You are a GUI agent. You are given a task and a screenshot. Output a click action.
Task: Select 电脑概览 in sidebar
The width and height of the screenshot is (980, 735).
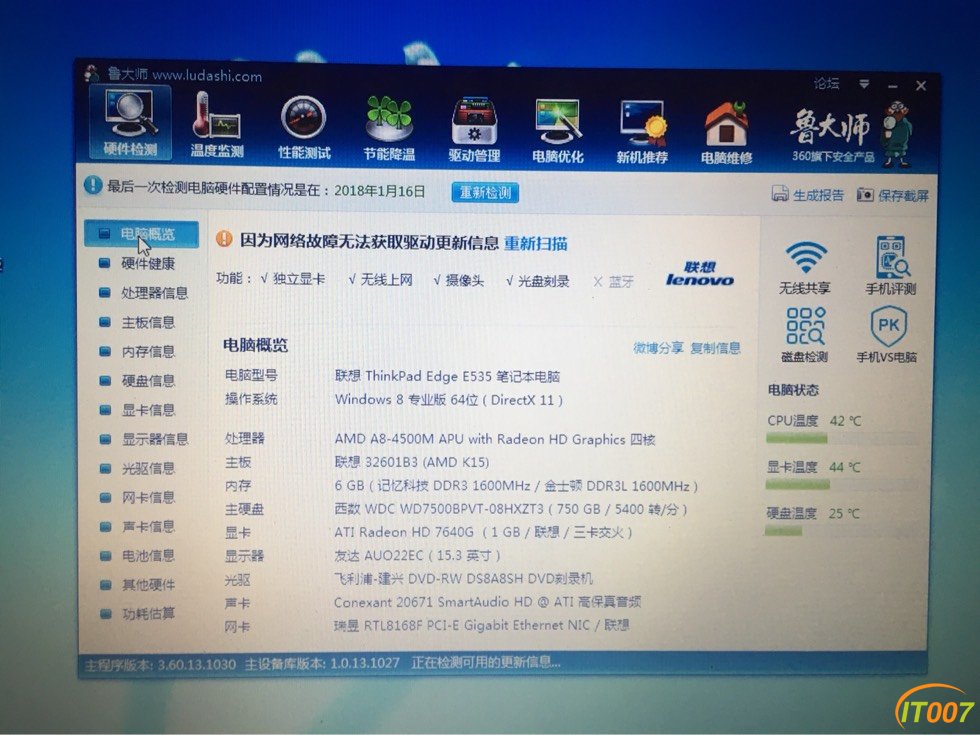141,234
